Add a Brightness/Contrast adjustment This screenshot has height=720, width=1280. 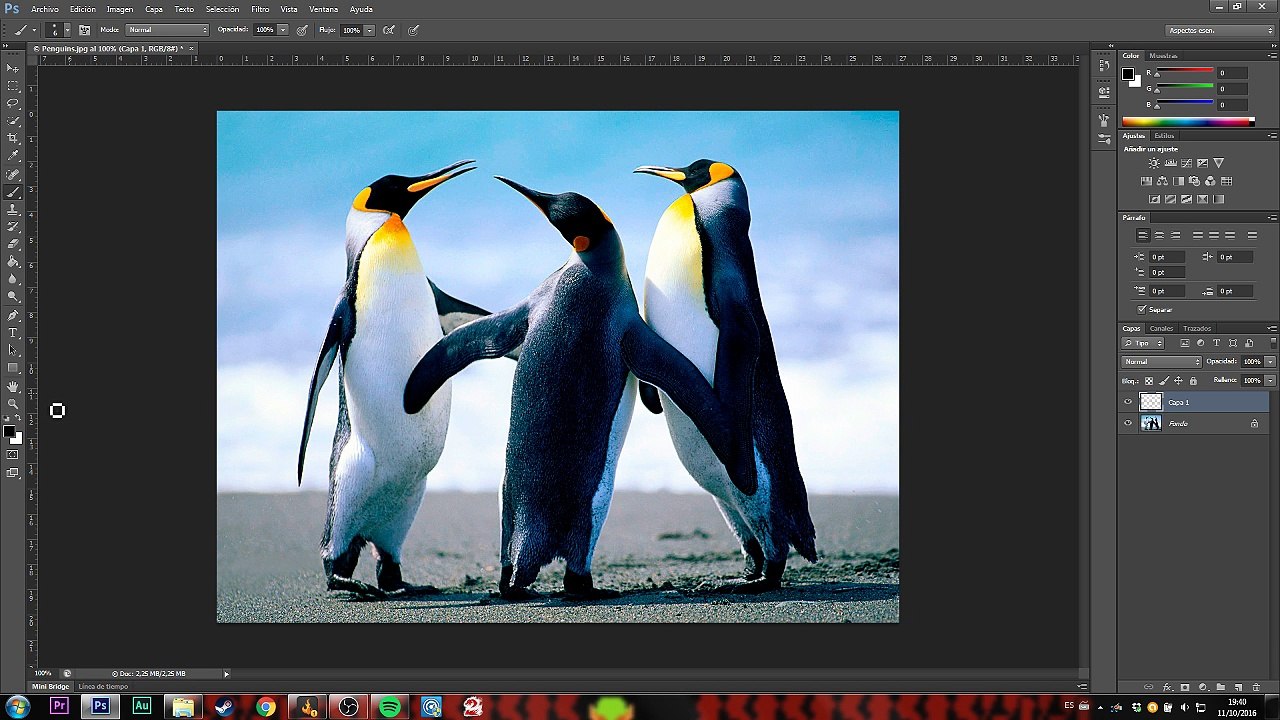click(1154, 163)
